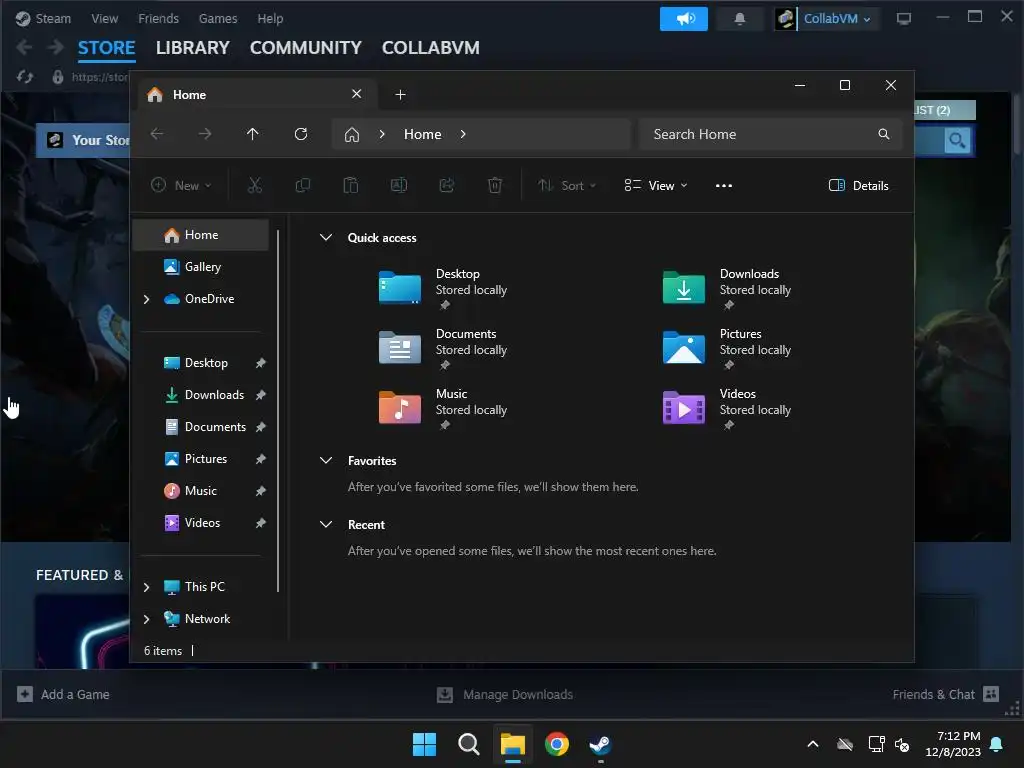
Task: Click Steam's Big Picture mode monitor icon
Action: 904,19
